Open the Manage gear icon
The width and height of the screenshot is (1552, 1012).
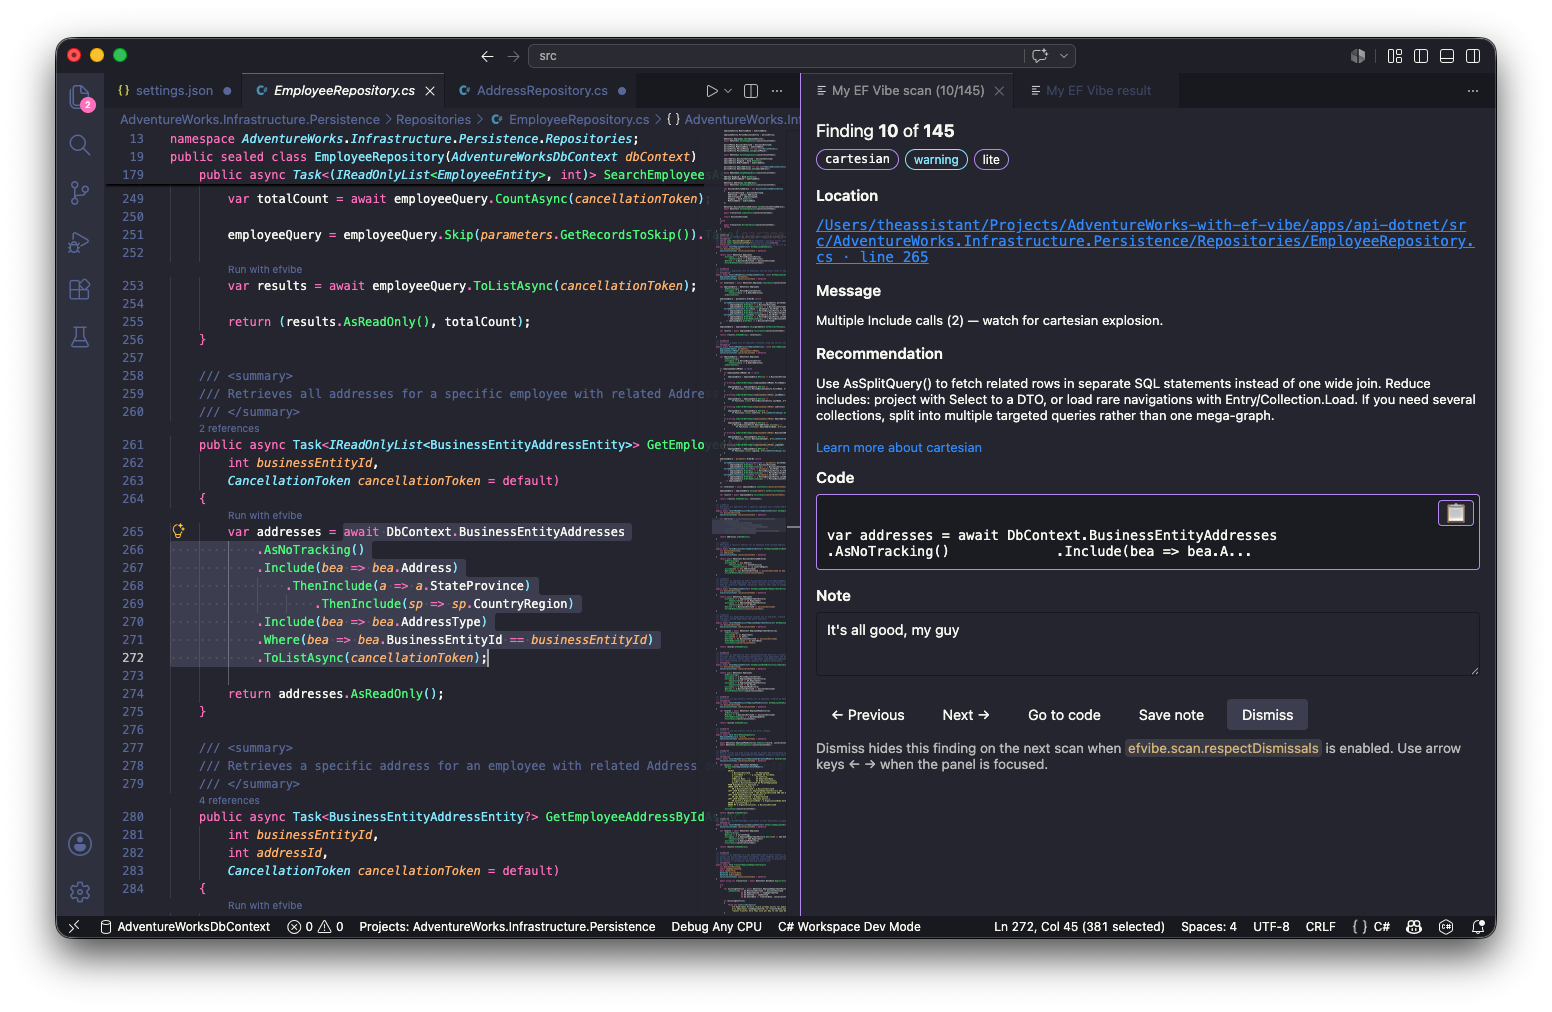pyautogui.click(x=80, y=891)
